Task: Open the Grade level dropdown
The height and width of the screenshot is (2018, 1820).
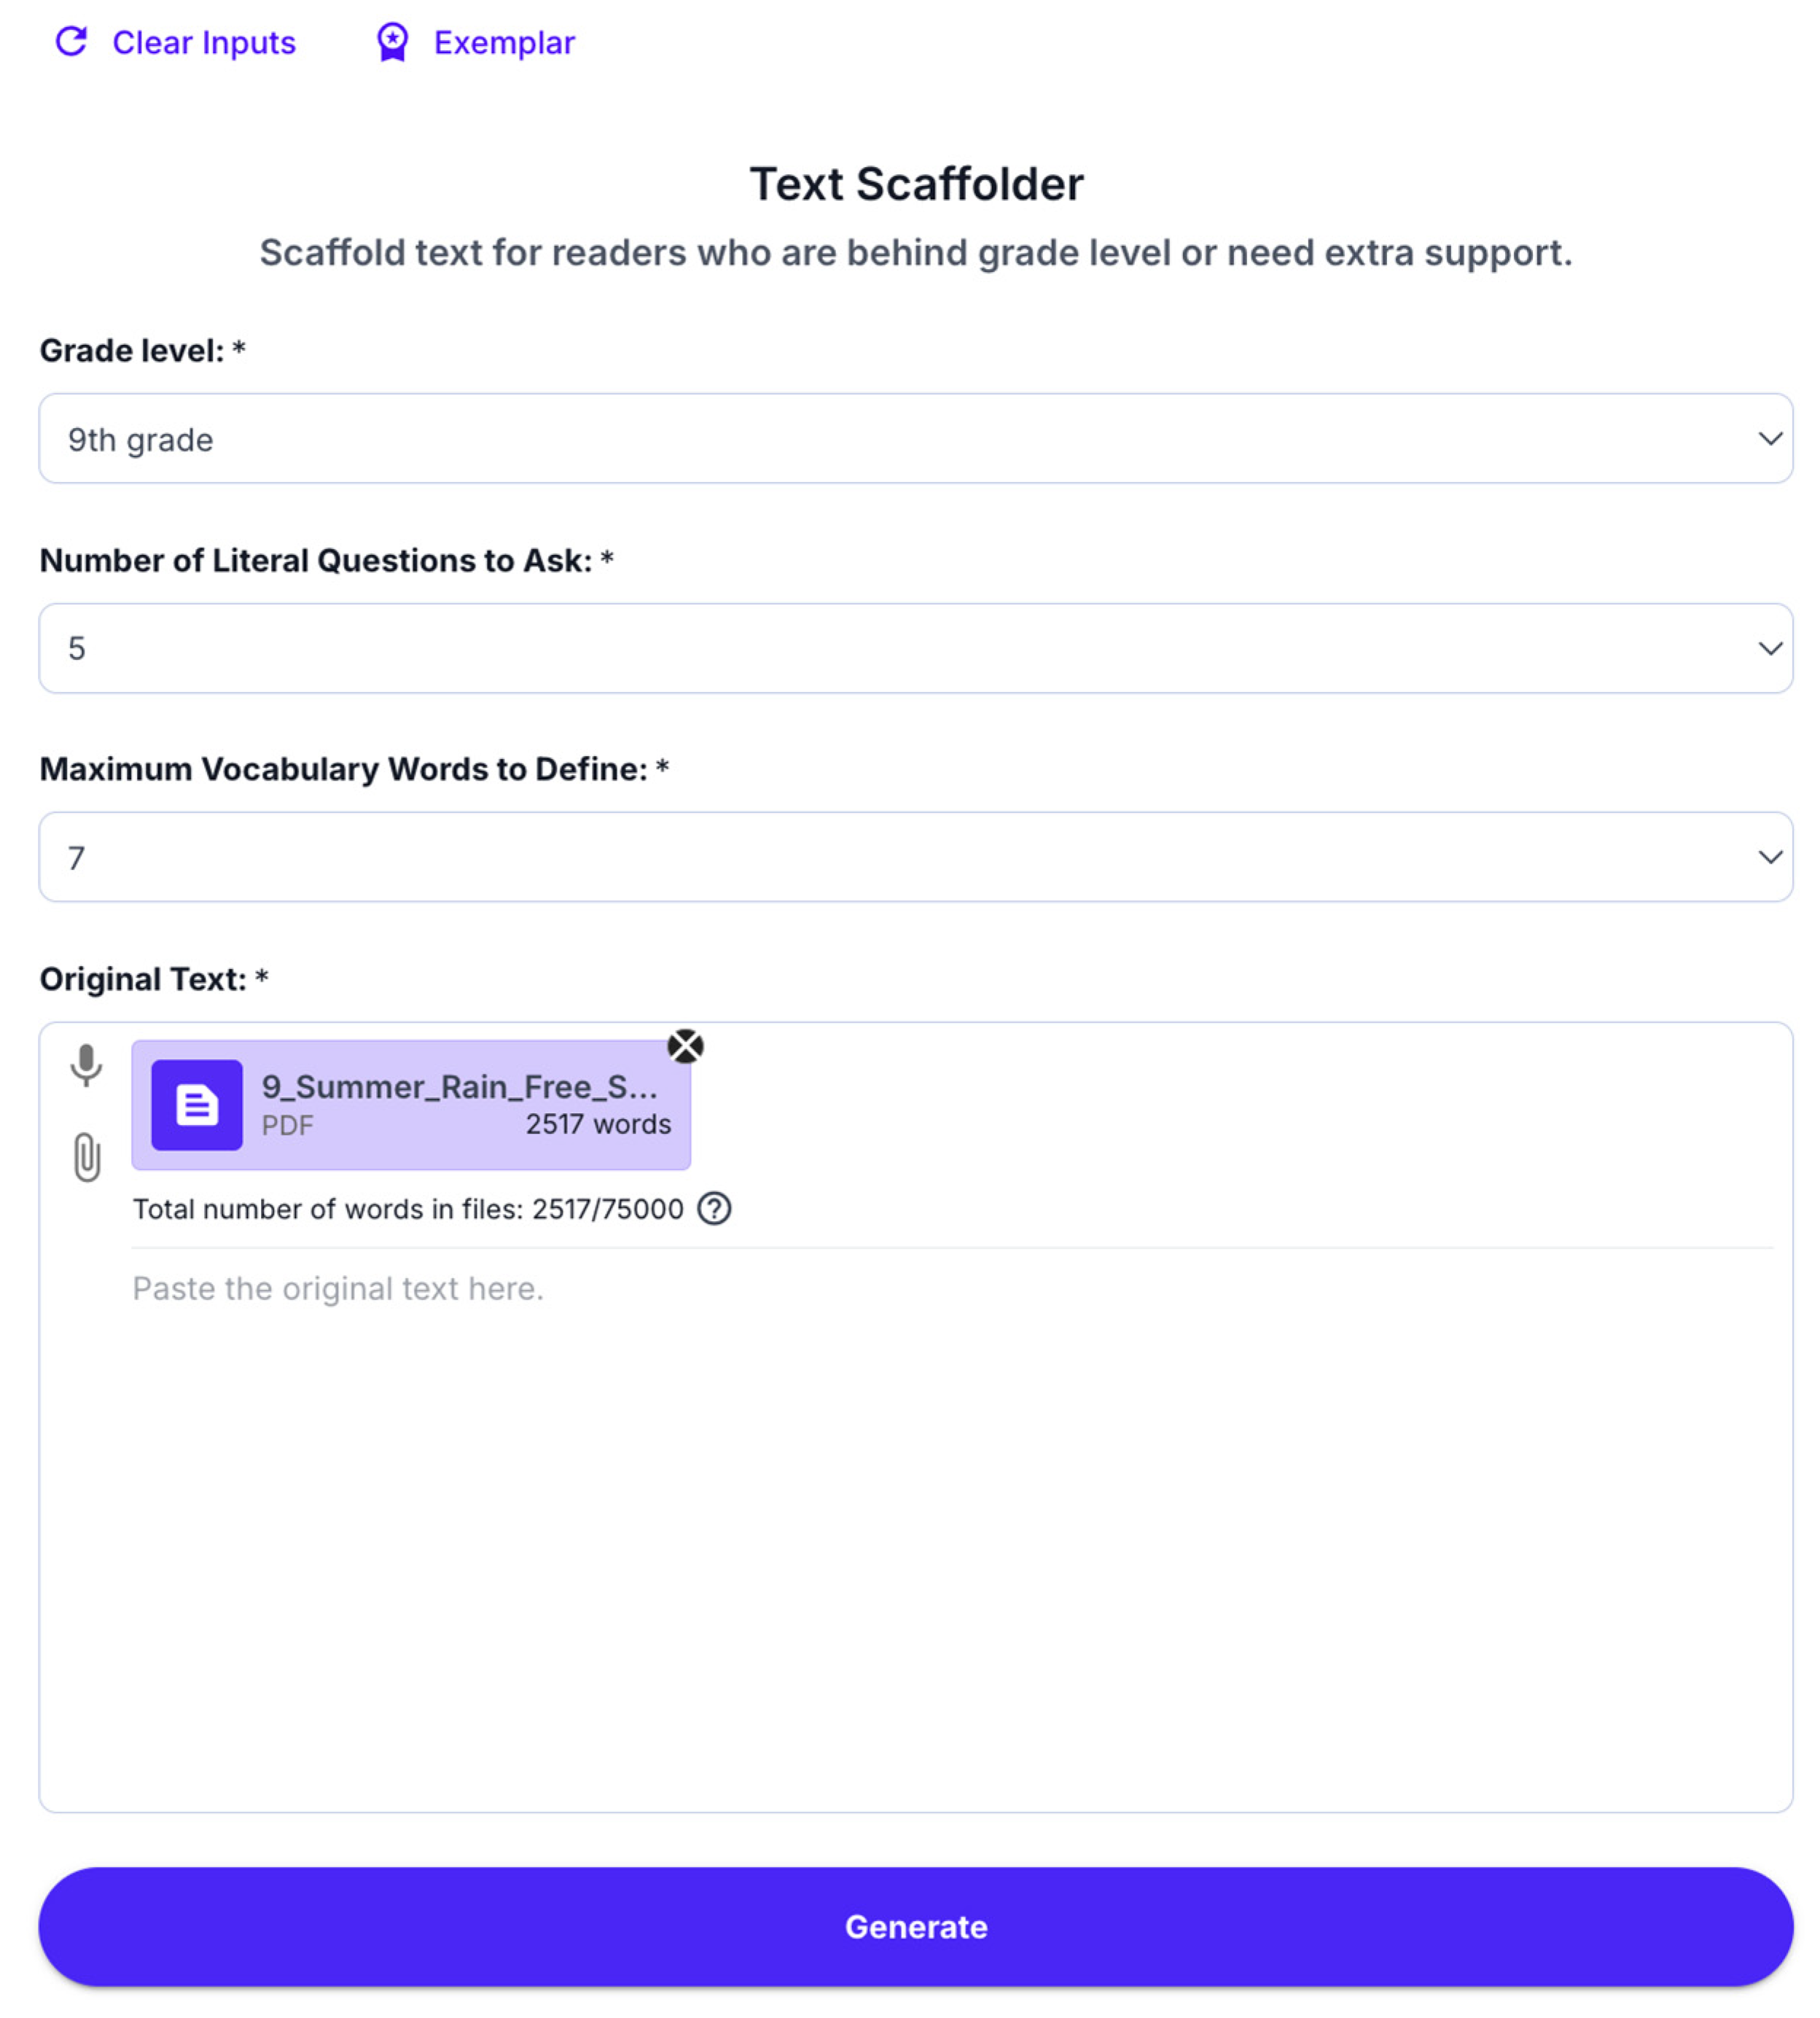Action: 915,438
